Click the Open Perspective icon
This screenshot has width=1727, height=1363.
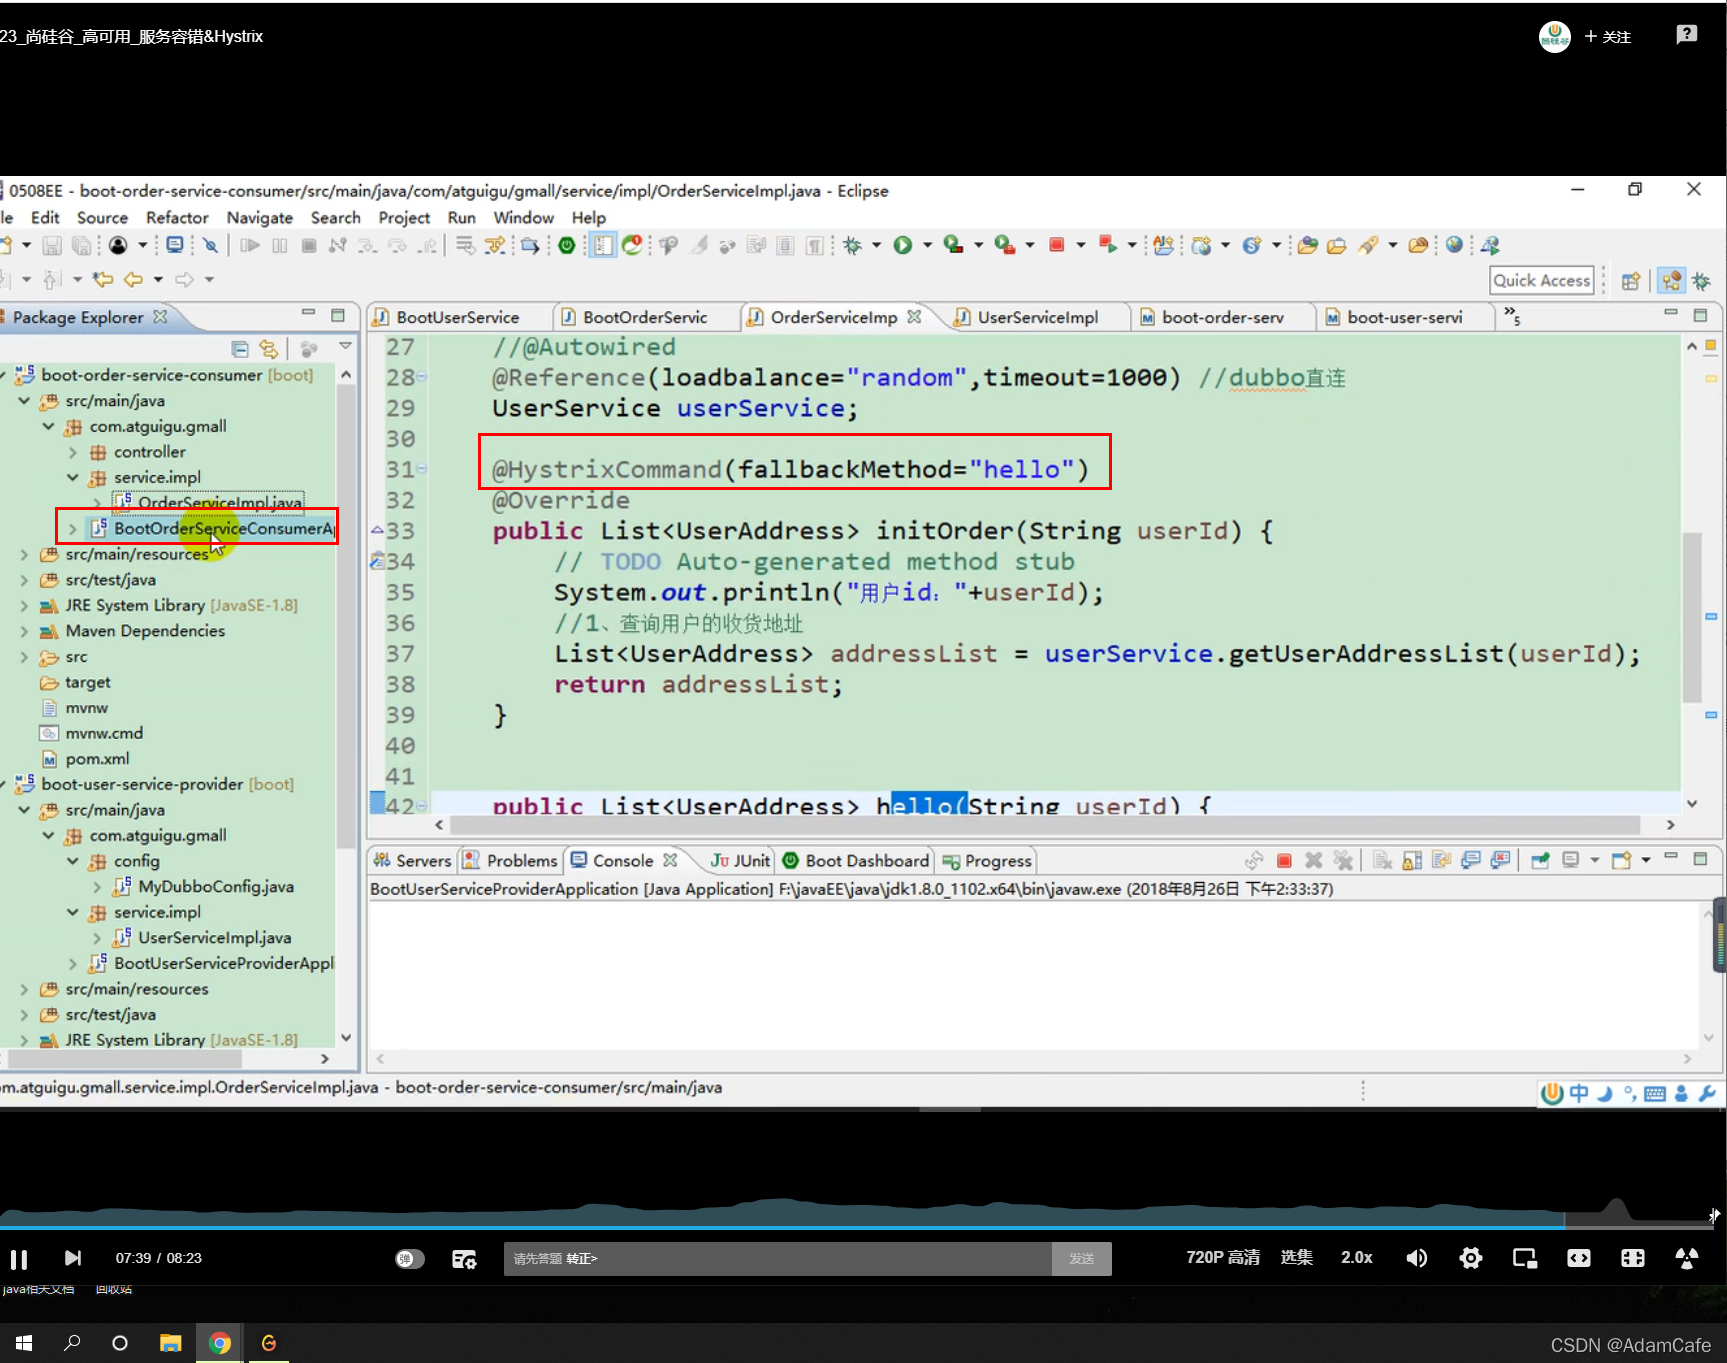[1631, 281]
